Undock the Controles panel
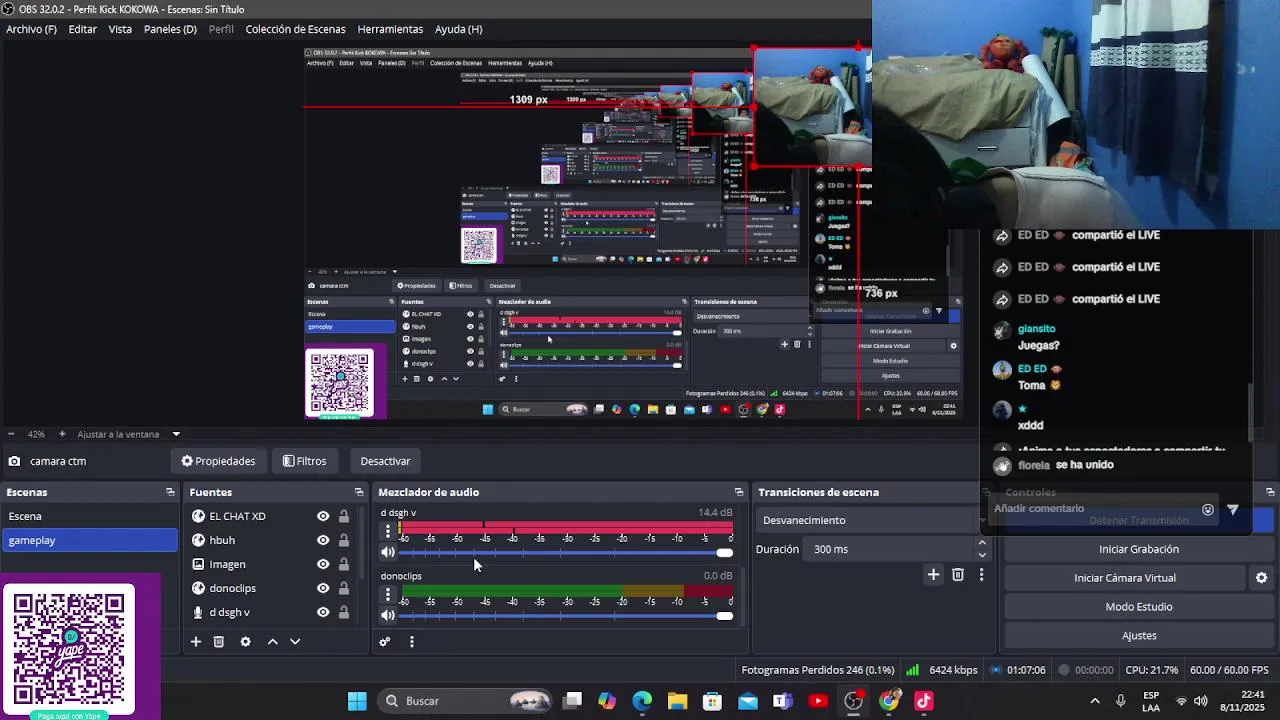Screen dimensions: 1280x720 click(1270, 492)
